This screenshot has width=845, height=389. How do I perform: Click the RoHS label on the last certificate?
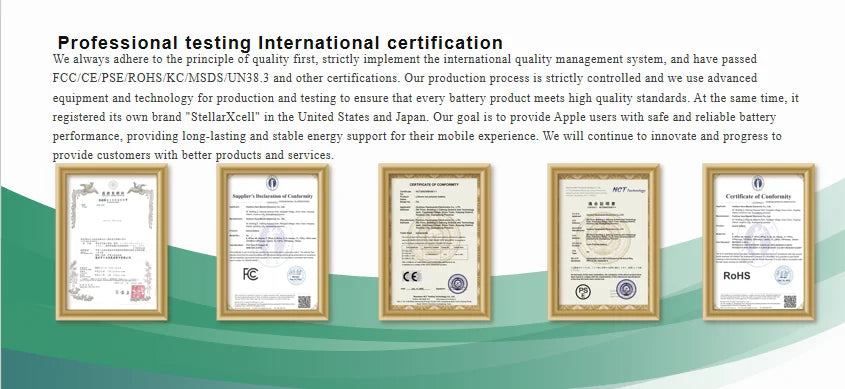[736, 276]
